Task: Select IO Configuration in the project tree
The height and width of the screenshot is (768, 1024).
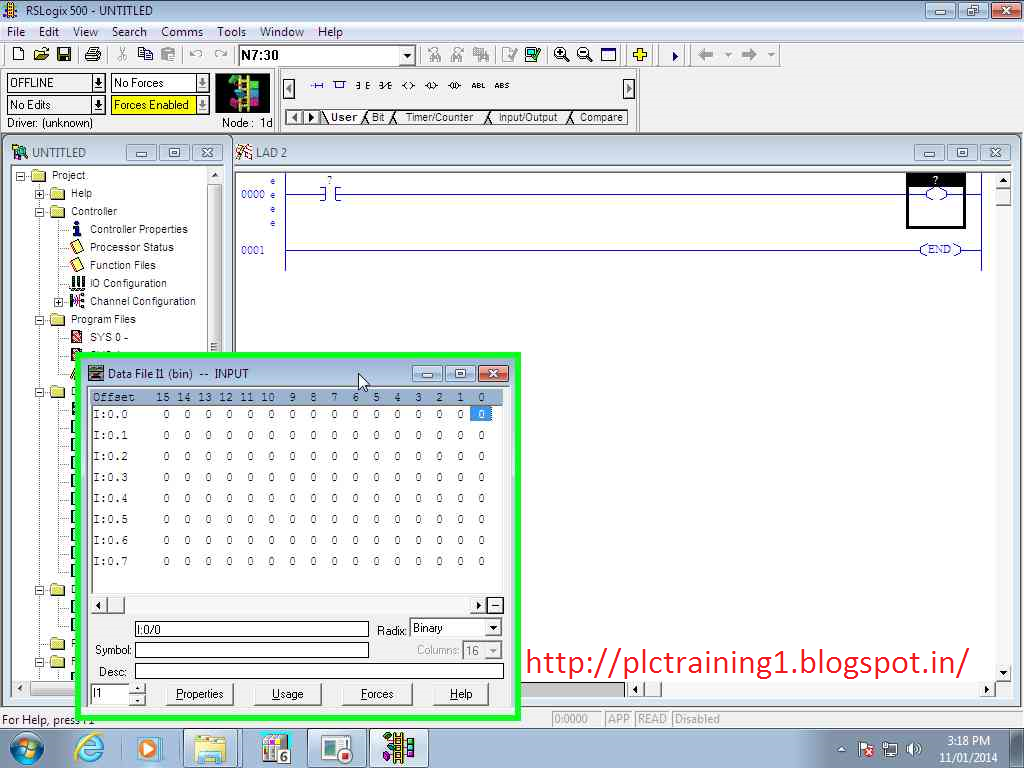Action: tap(130, 283)
